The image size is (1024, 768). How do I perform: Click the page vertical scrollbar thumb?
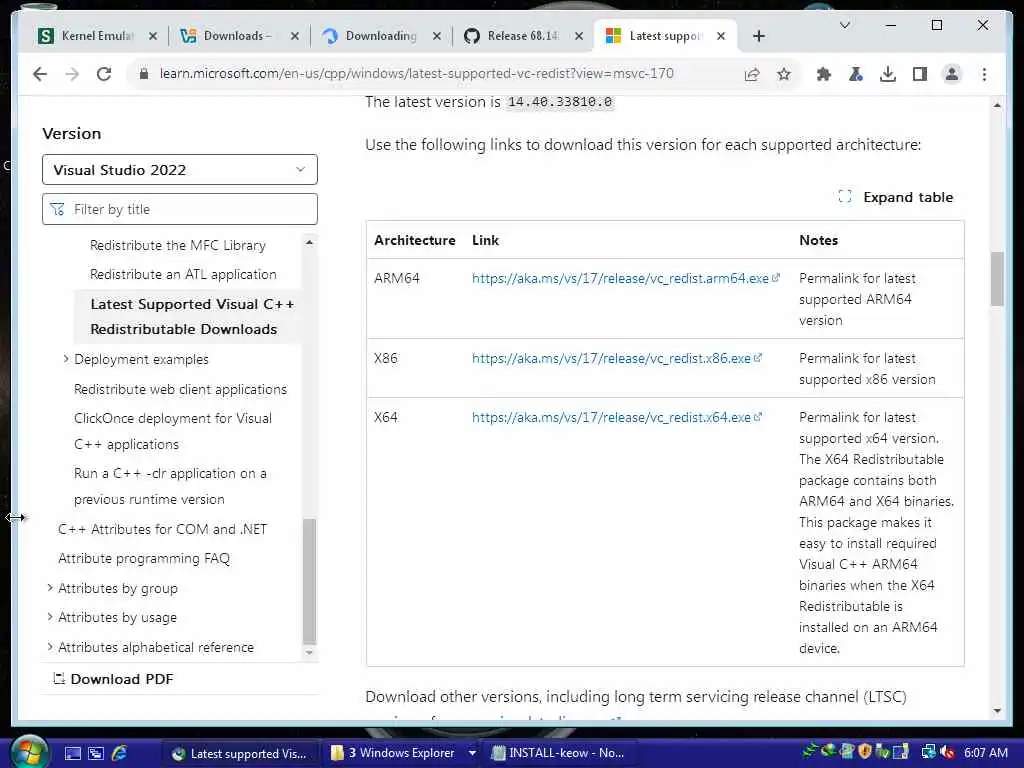997,279
